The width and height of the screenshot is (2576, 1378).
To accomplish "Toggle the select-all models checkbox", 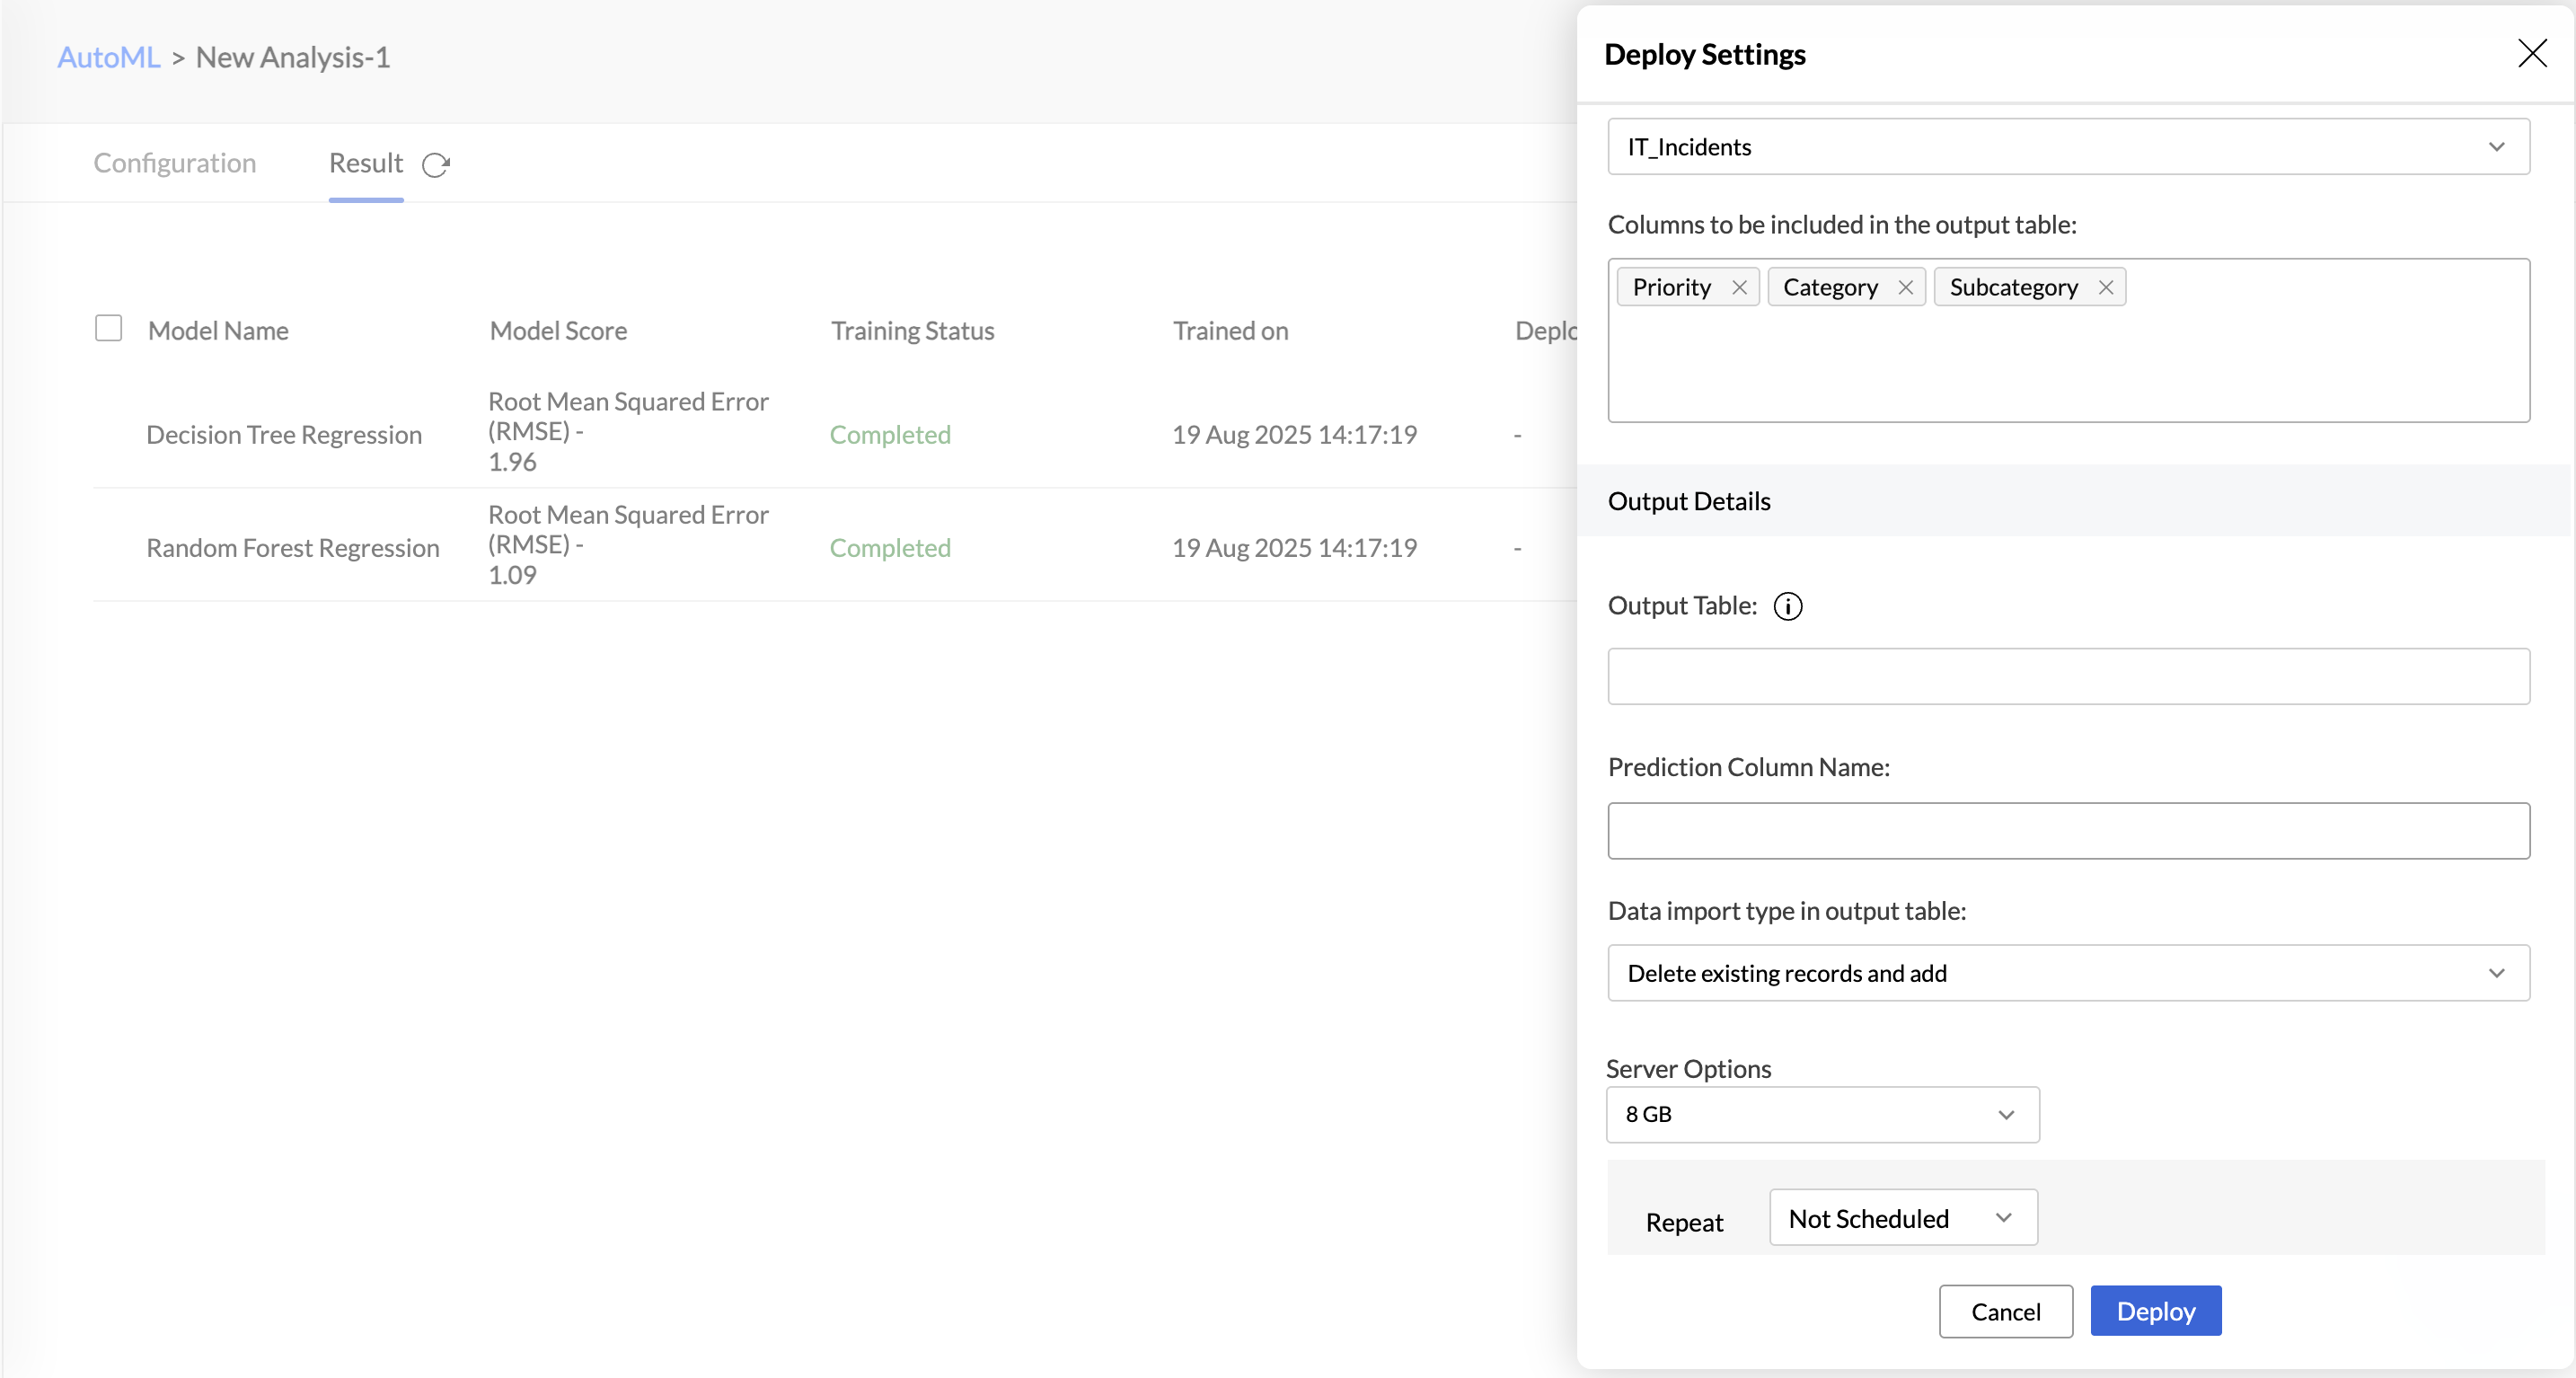I will (108, 329).
